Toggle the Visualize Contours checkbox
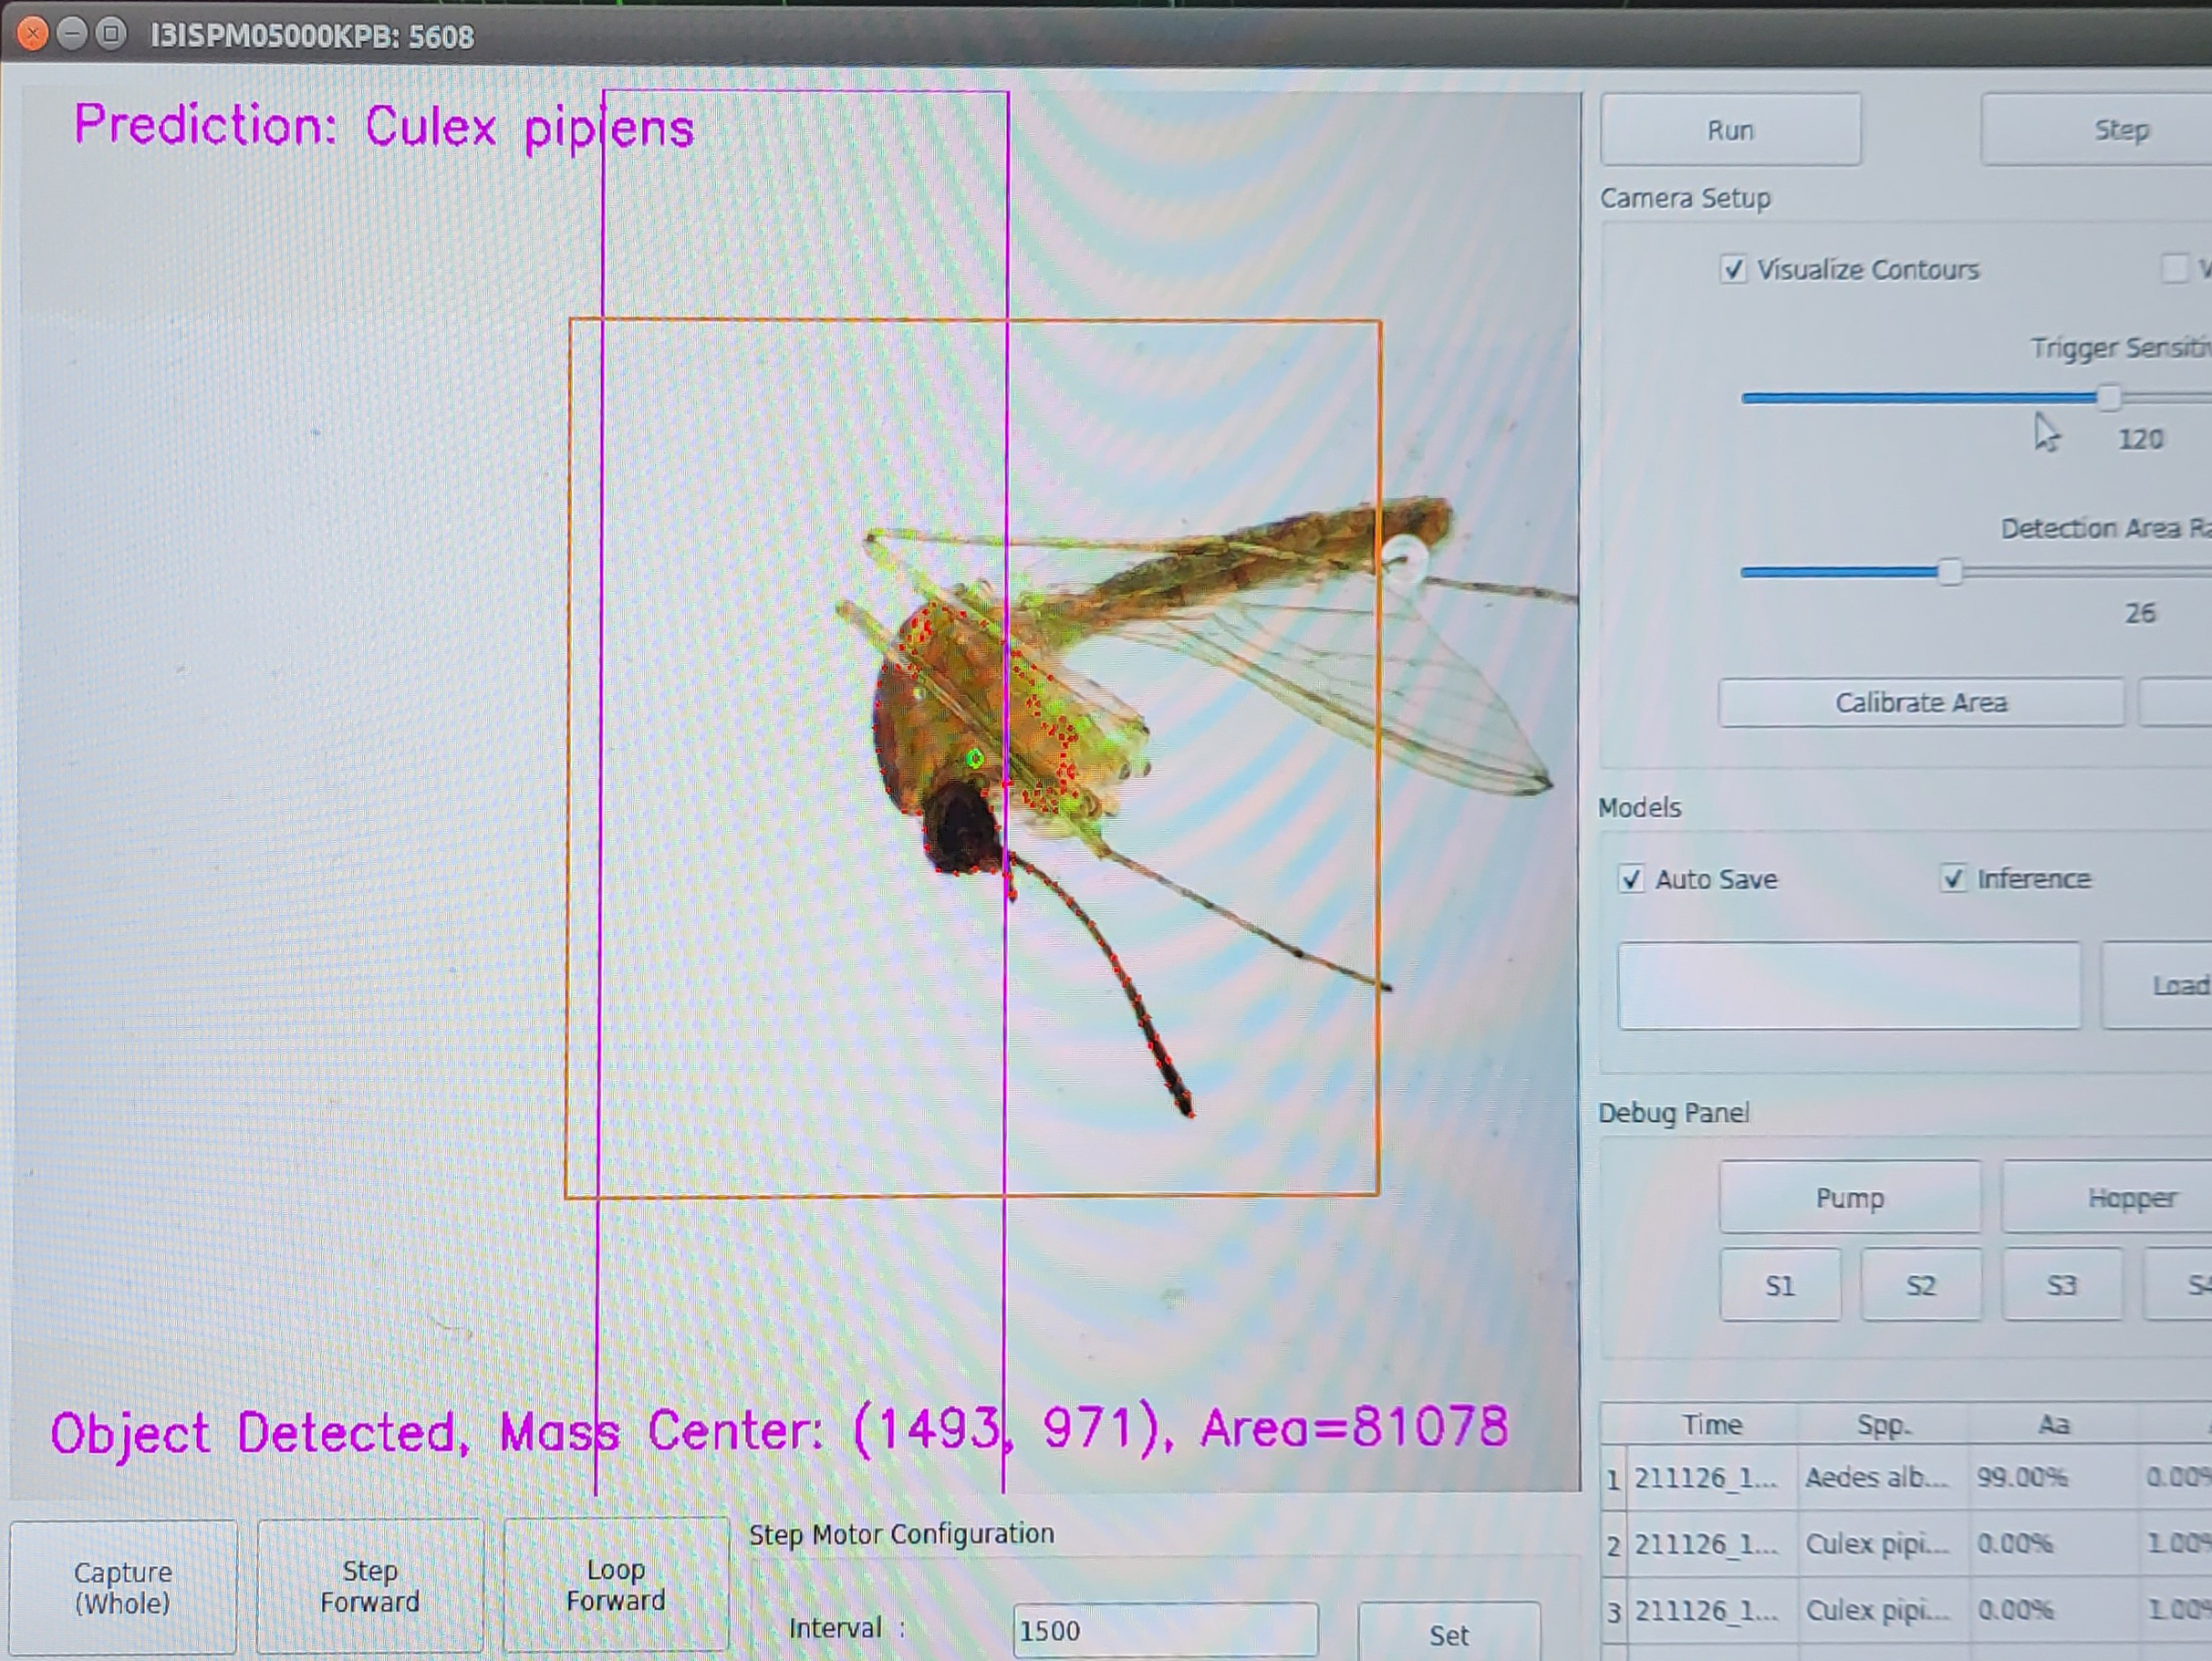Screen dimensions: 2212x1661 (x=1733, y=270)
